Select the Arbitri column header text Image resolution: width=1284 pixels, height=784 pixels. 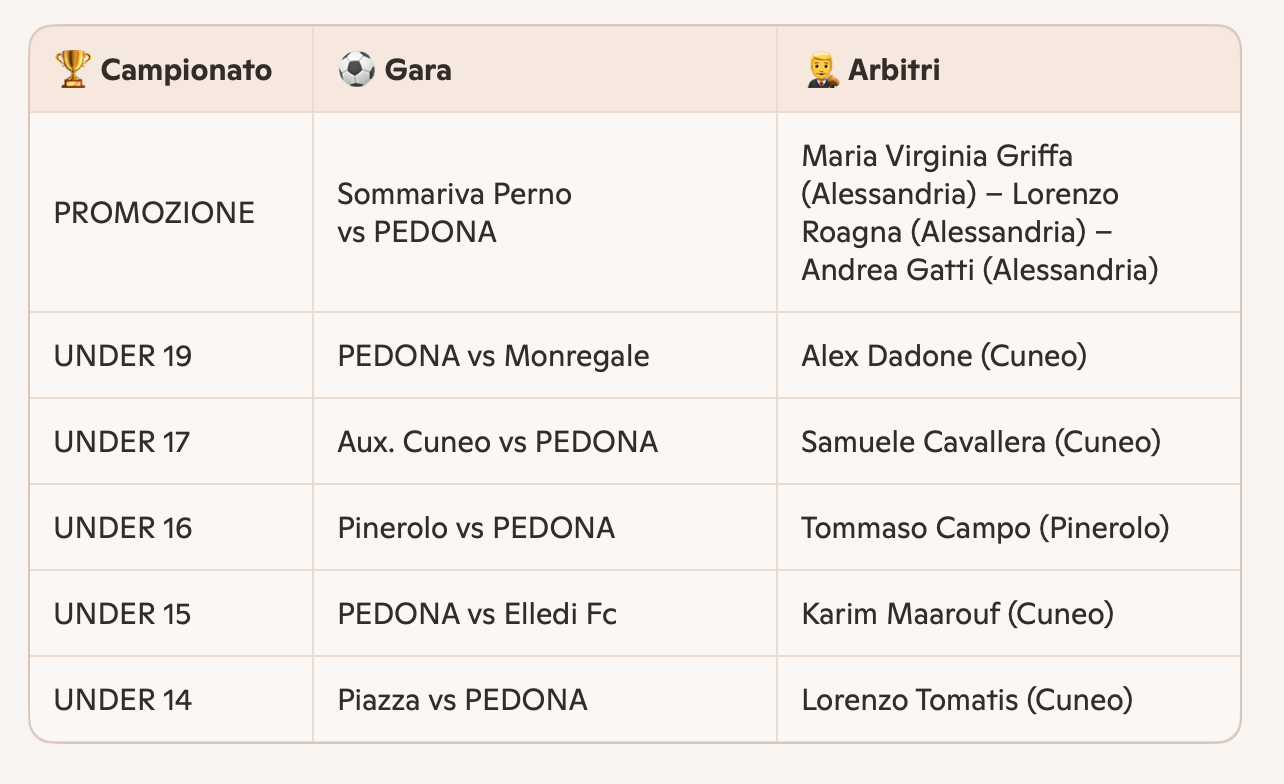point(894,70)
